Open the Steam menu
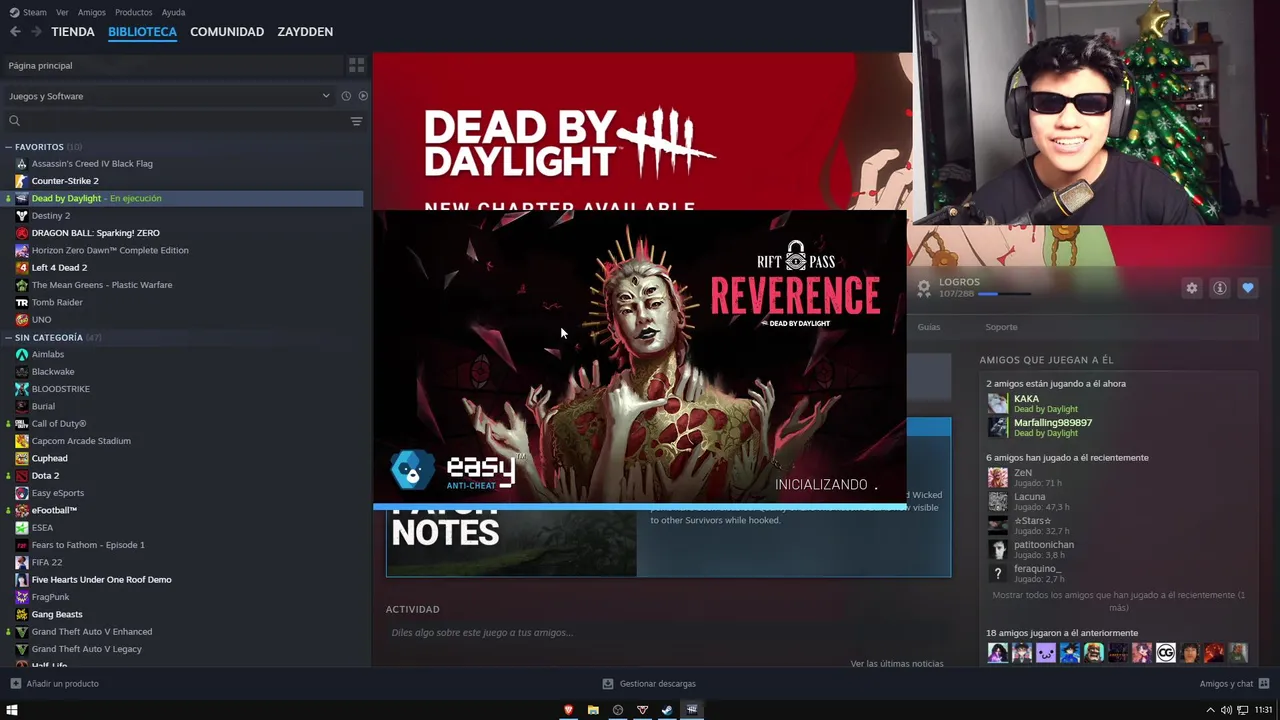The height and width of the screenshot is (720, 1280). point(28,12)
